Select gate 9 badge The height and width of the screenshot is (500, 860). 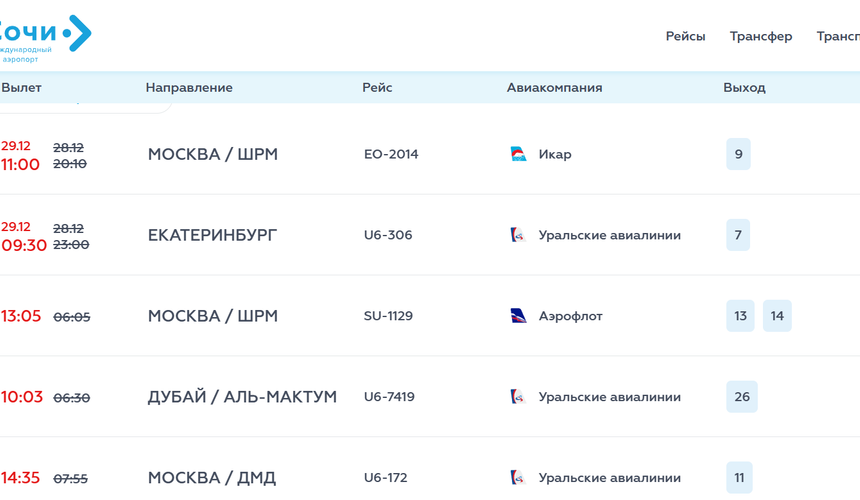(738, 154)
